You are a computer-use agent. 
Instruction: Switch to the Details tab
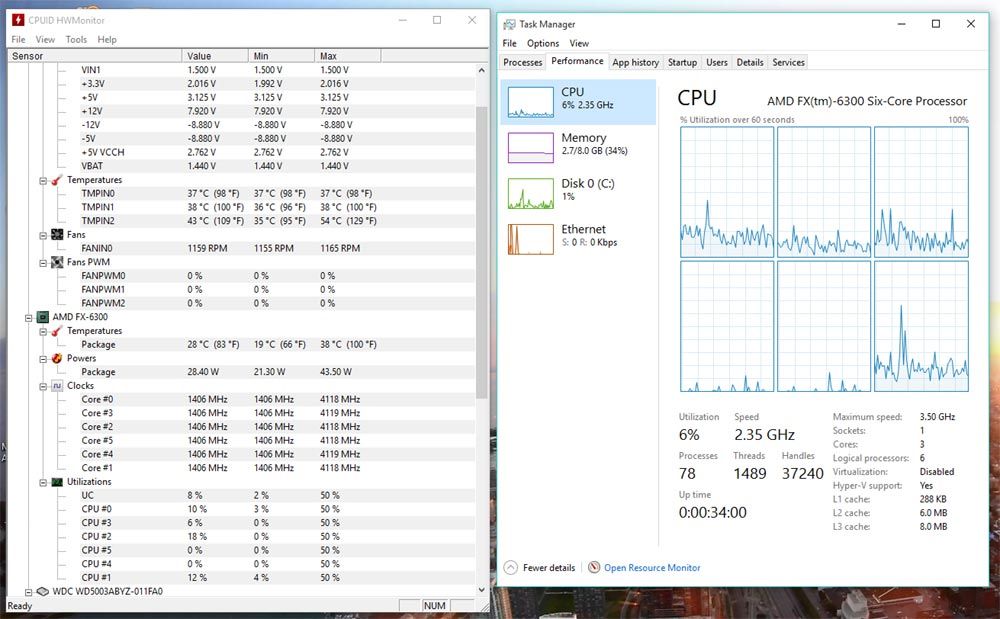[750, 62]
